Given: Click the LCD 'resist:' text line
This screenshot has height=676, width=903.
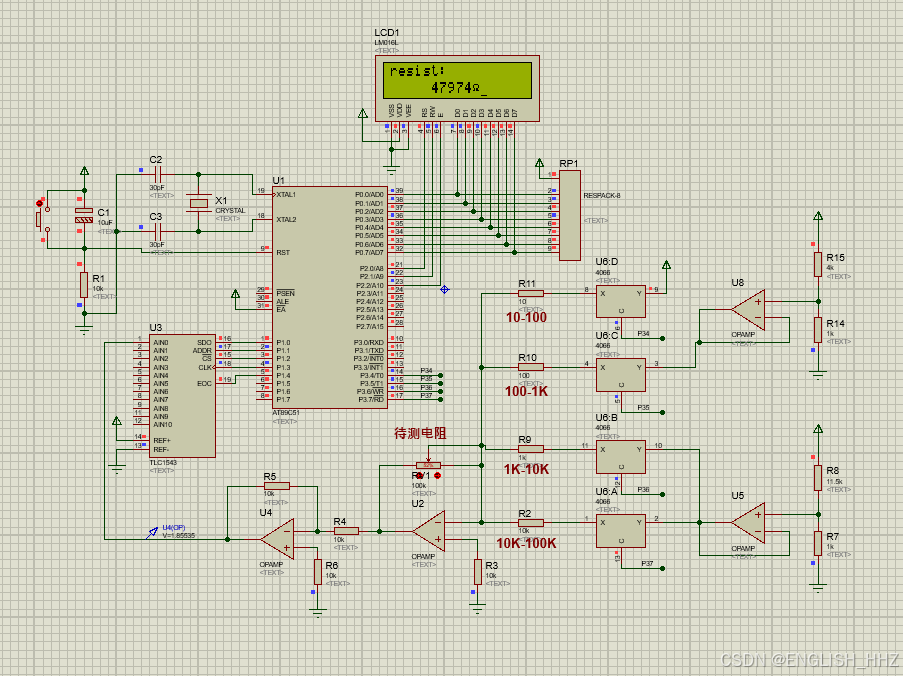Looking at the screenshot, I should [x=417, y=71].
